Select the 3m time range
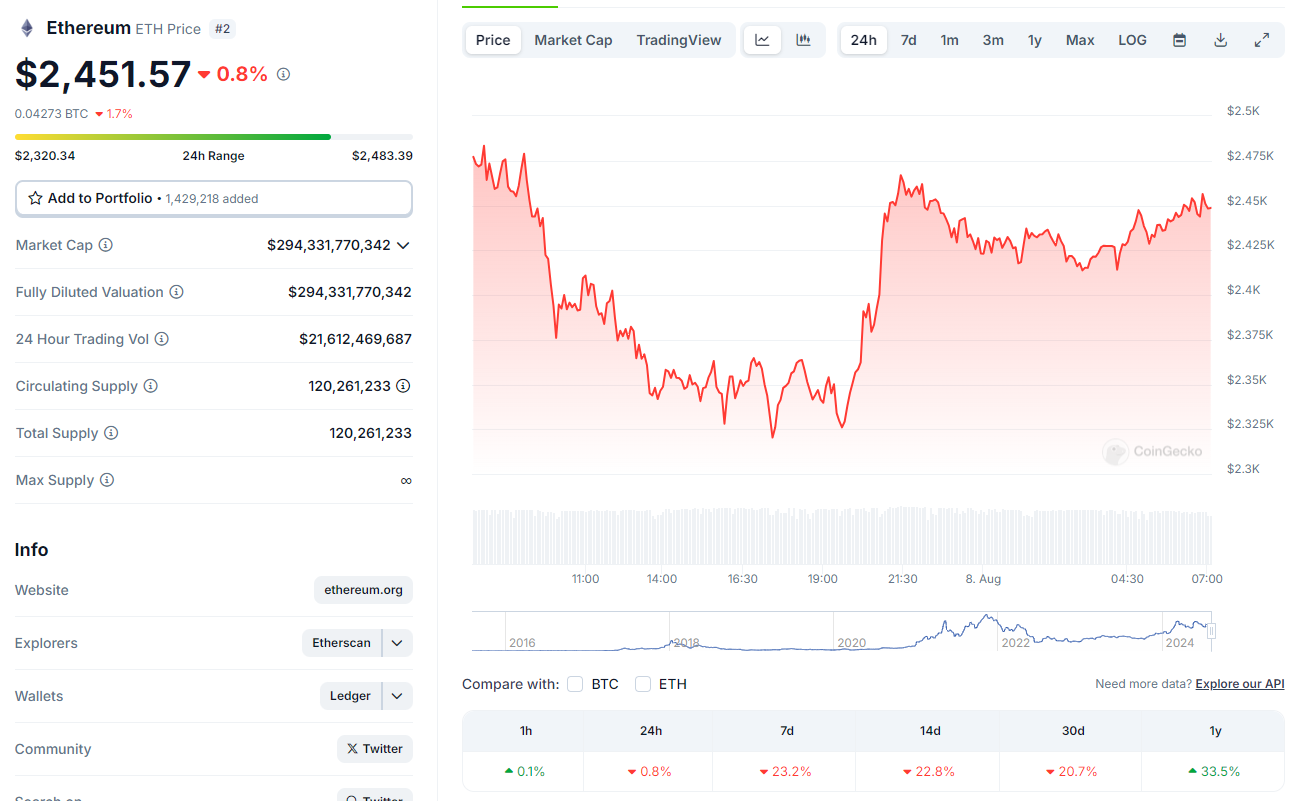Viewport: 1290px width, 801px height. (993, 40)
